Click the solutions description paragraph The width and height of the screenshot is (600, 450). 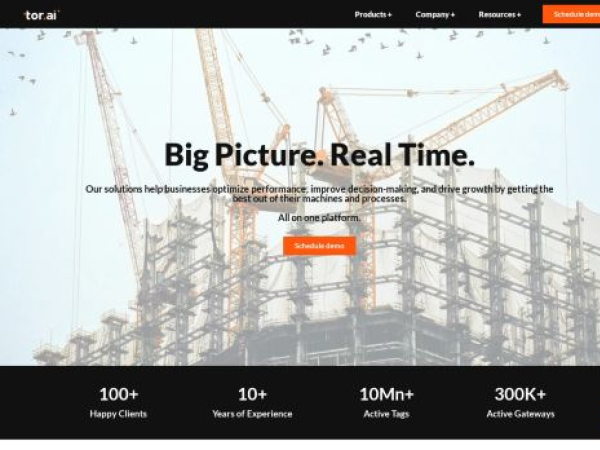pyautogui.click(x=320, y=194)
